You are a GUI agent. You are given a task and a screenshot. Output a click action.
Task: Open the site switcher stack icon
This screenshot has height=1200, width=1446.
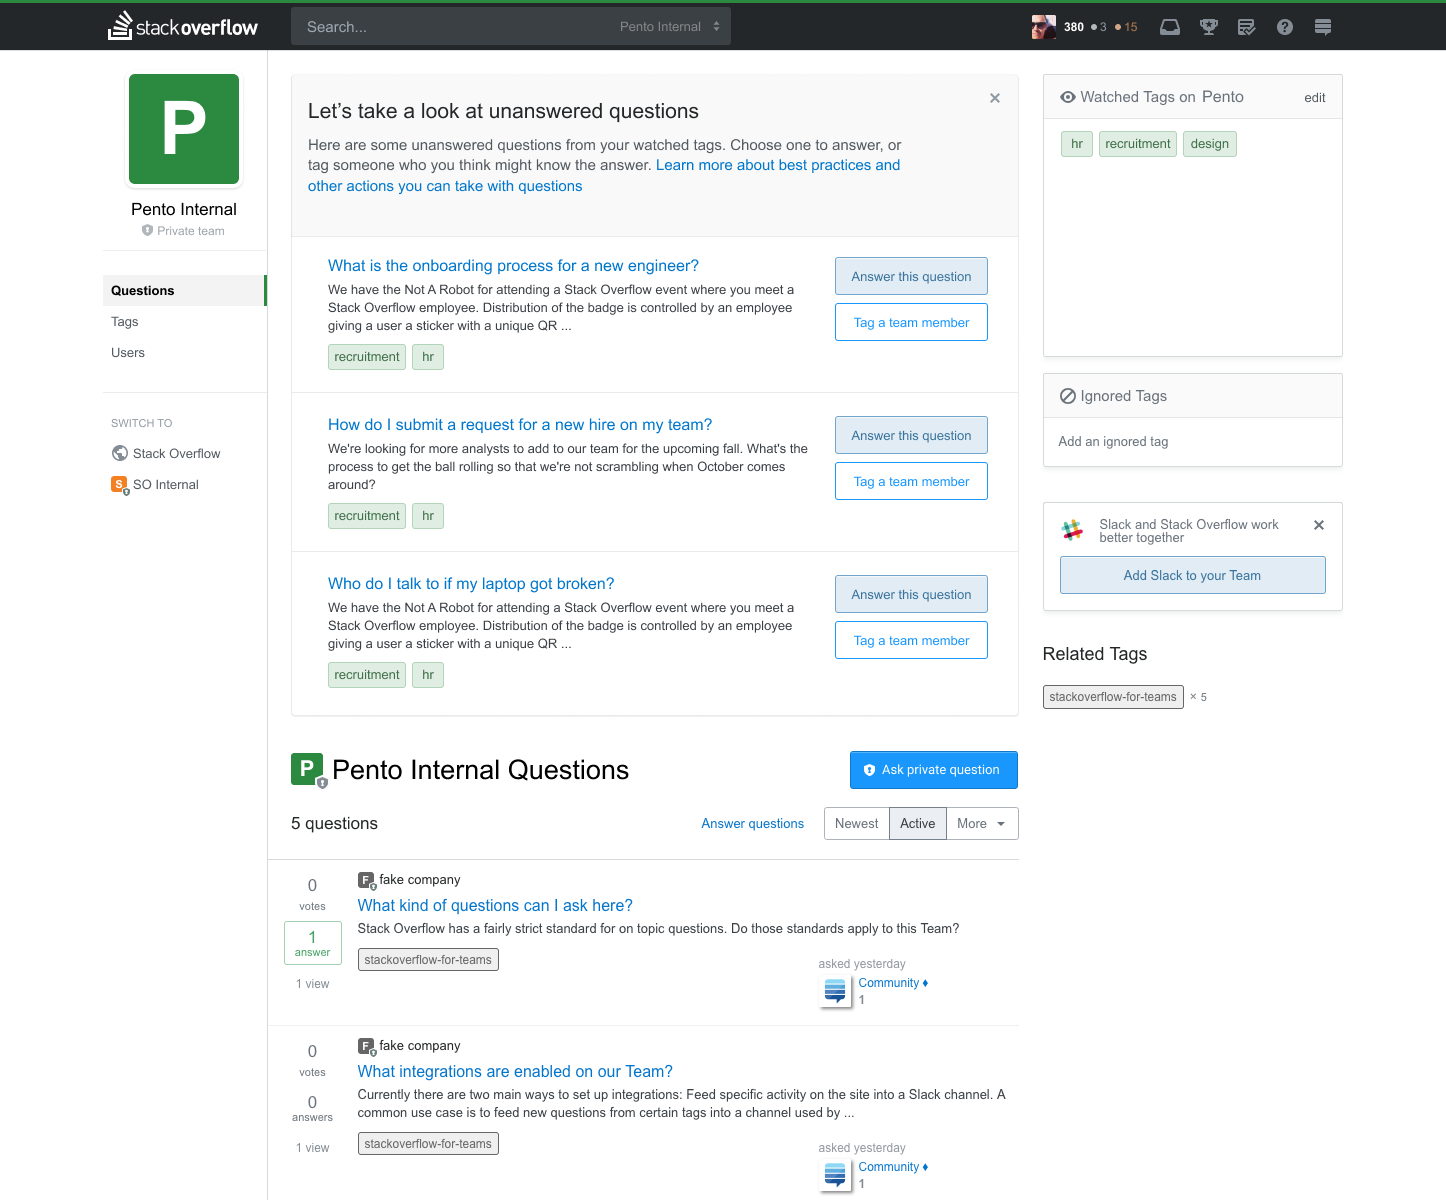[x=1323, y=27]
